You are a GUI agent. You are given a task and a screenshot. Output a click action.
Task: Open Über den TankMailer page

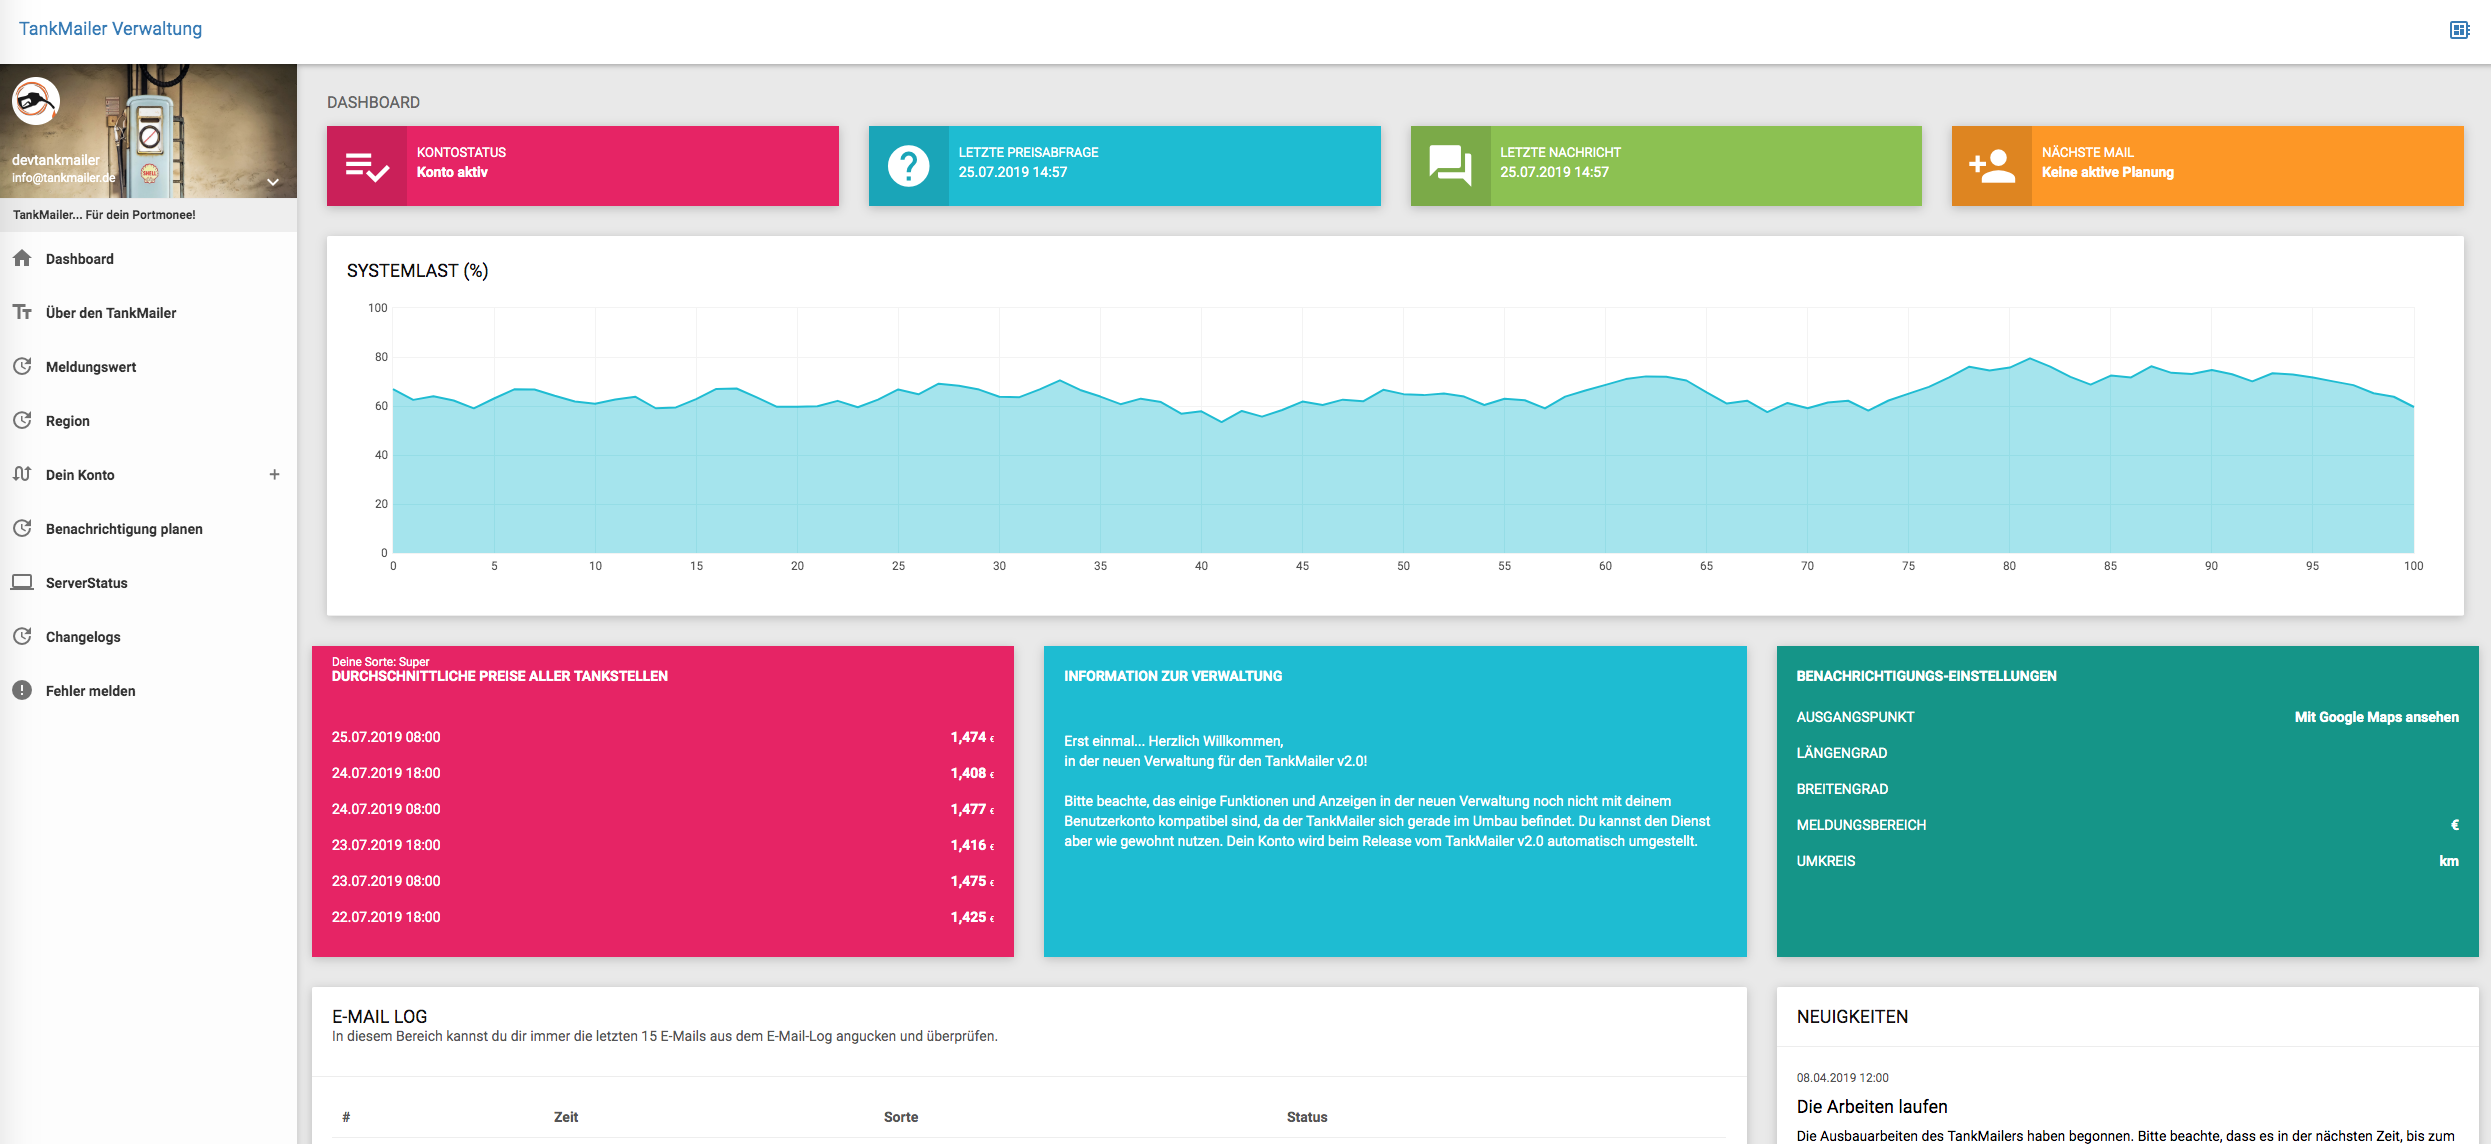148,313
